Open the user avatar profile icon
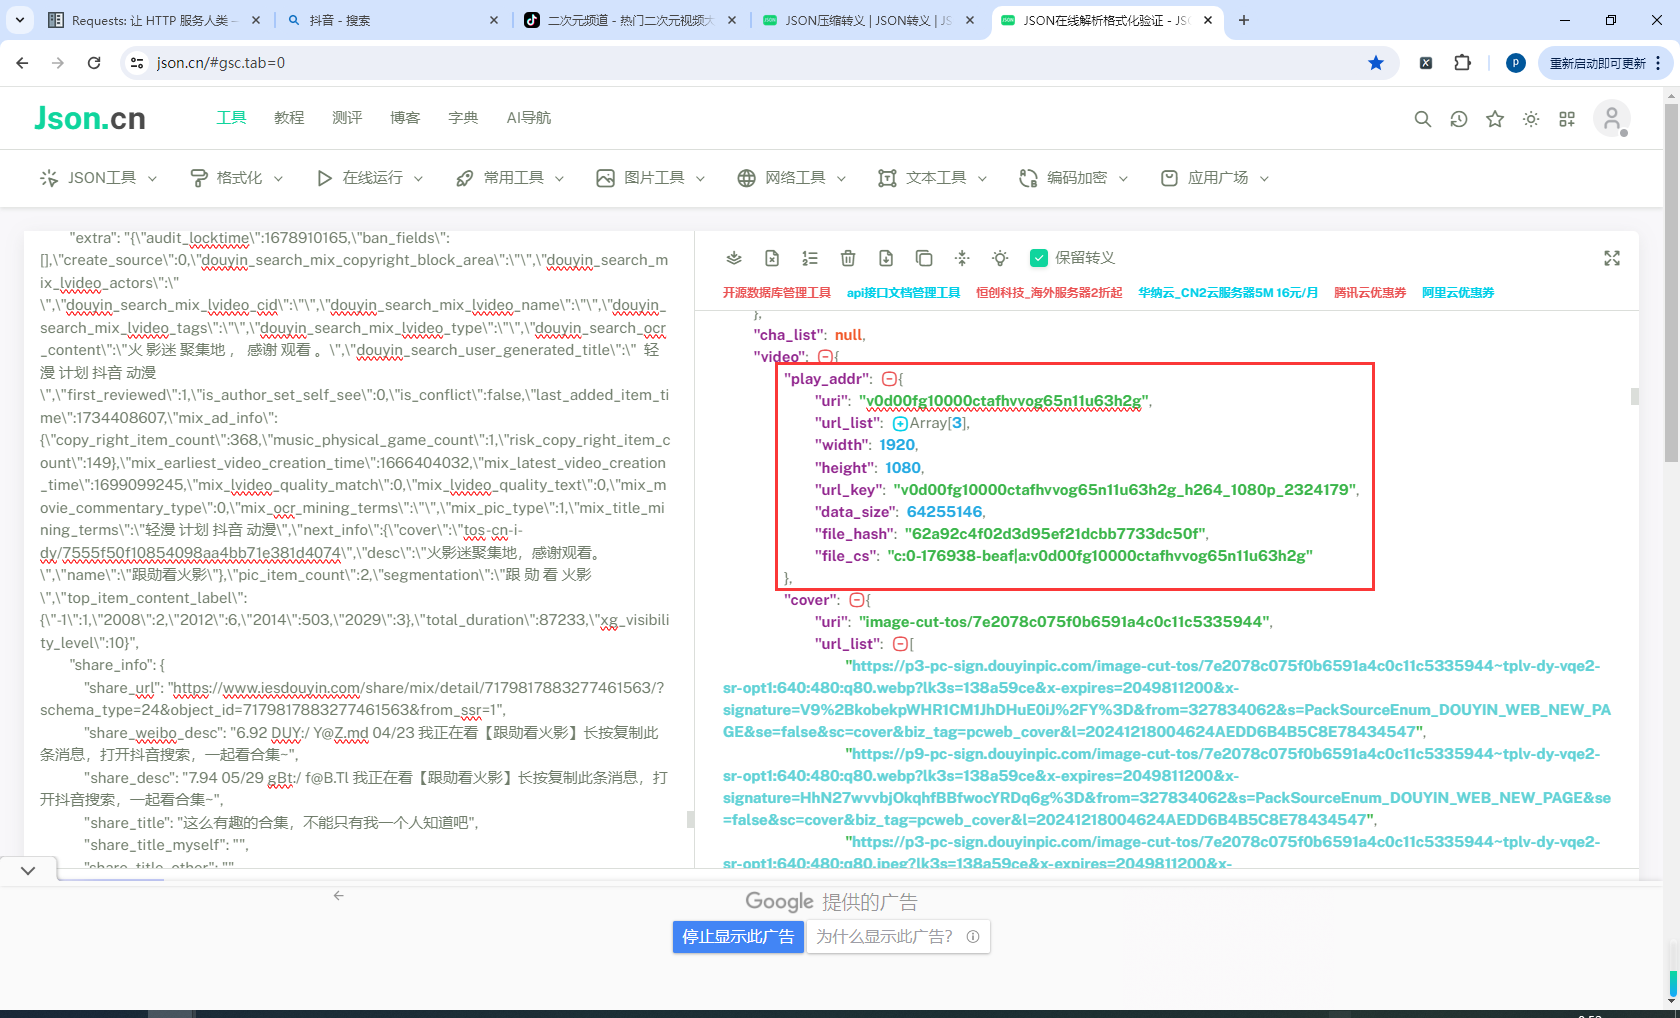Image resolution: width=1680 pixels, height=1018 pixels. tap(1612, 119)
